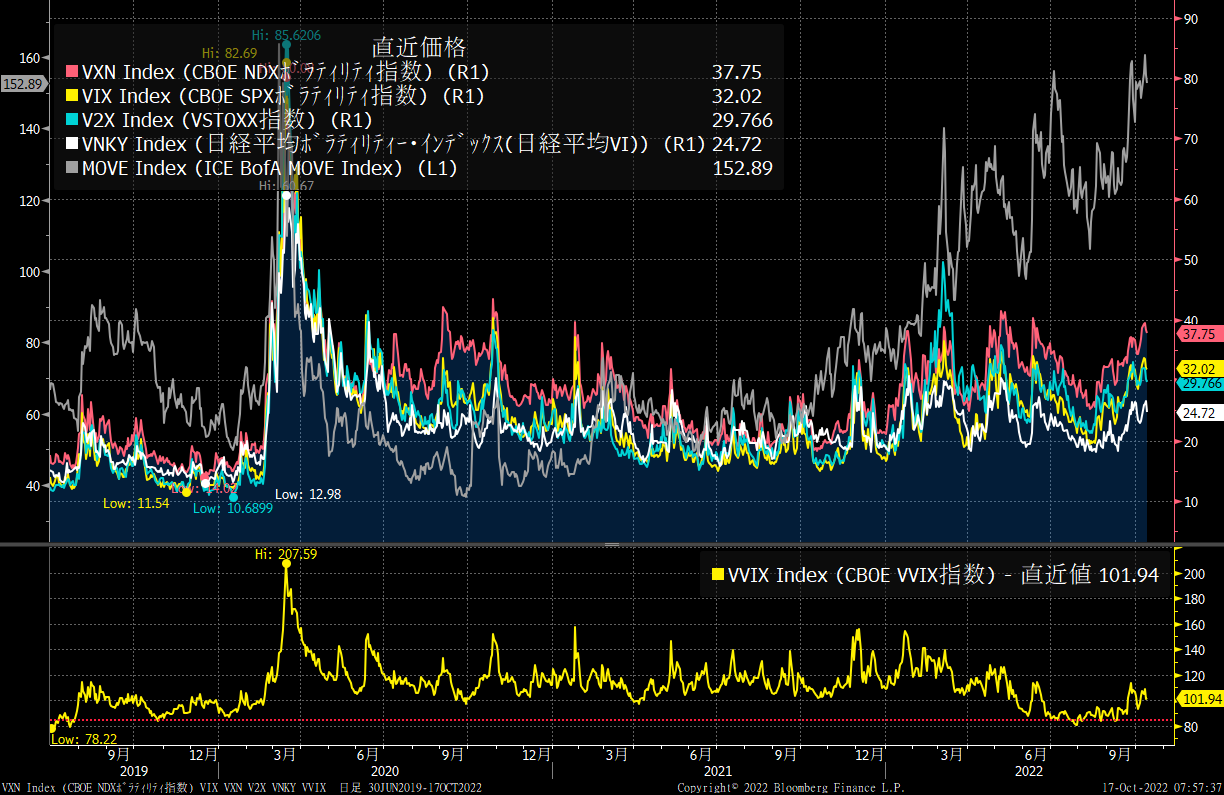Select the V2X Index (VSTOXX指数) legend label
Image resolution: width=1224 pixels, height=795 pixels.
pyautogui.click(x=226, y=121)
